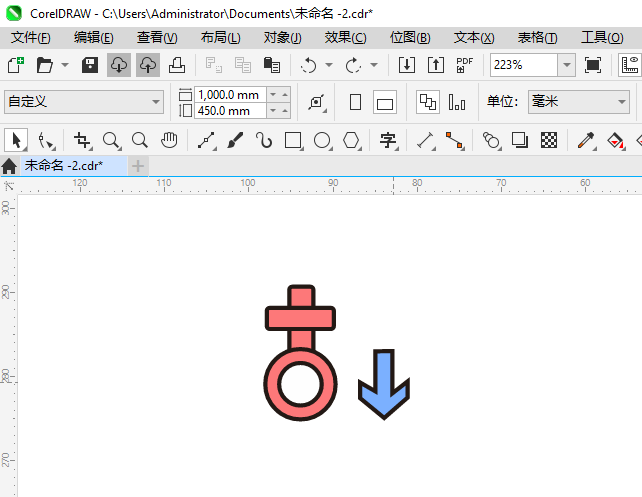Select the Blend effects tool
The width and height of the screenshot is (642, 497).
click(491, 140)
